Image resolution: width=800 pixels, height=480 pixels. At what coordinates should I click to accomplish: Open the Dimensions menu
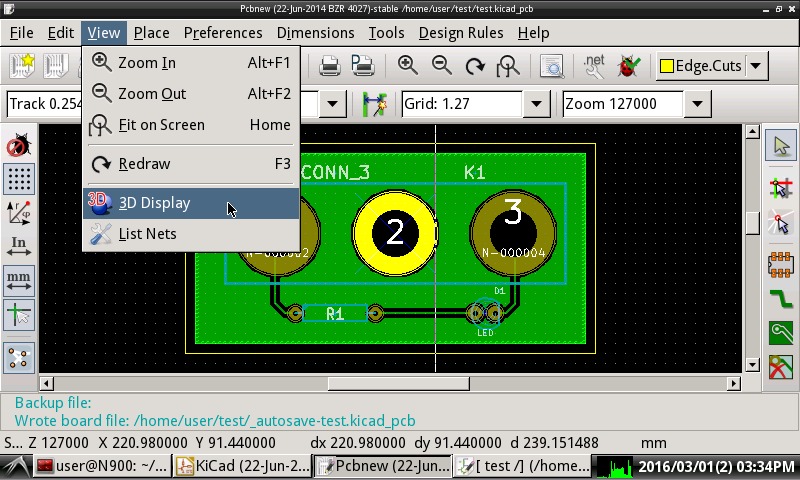[315, 33]
